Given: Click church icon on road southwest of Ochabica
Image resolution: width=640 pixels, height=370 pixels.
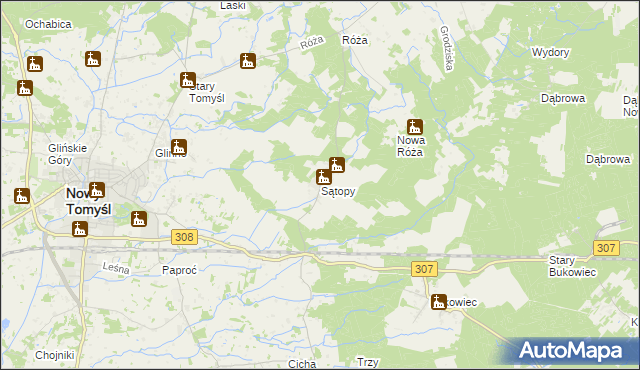Looking at the screenshot, I should point(25,88).
